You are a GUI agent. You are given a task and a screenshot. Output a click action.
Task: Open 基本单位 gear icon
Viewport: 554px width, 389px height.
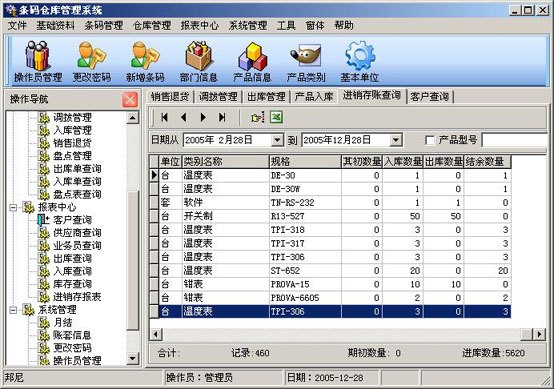point(359,61)
